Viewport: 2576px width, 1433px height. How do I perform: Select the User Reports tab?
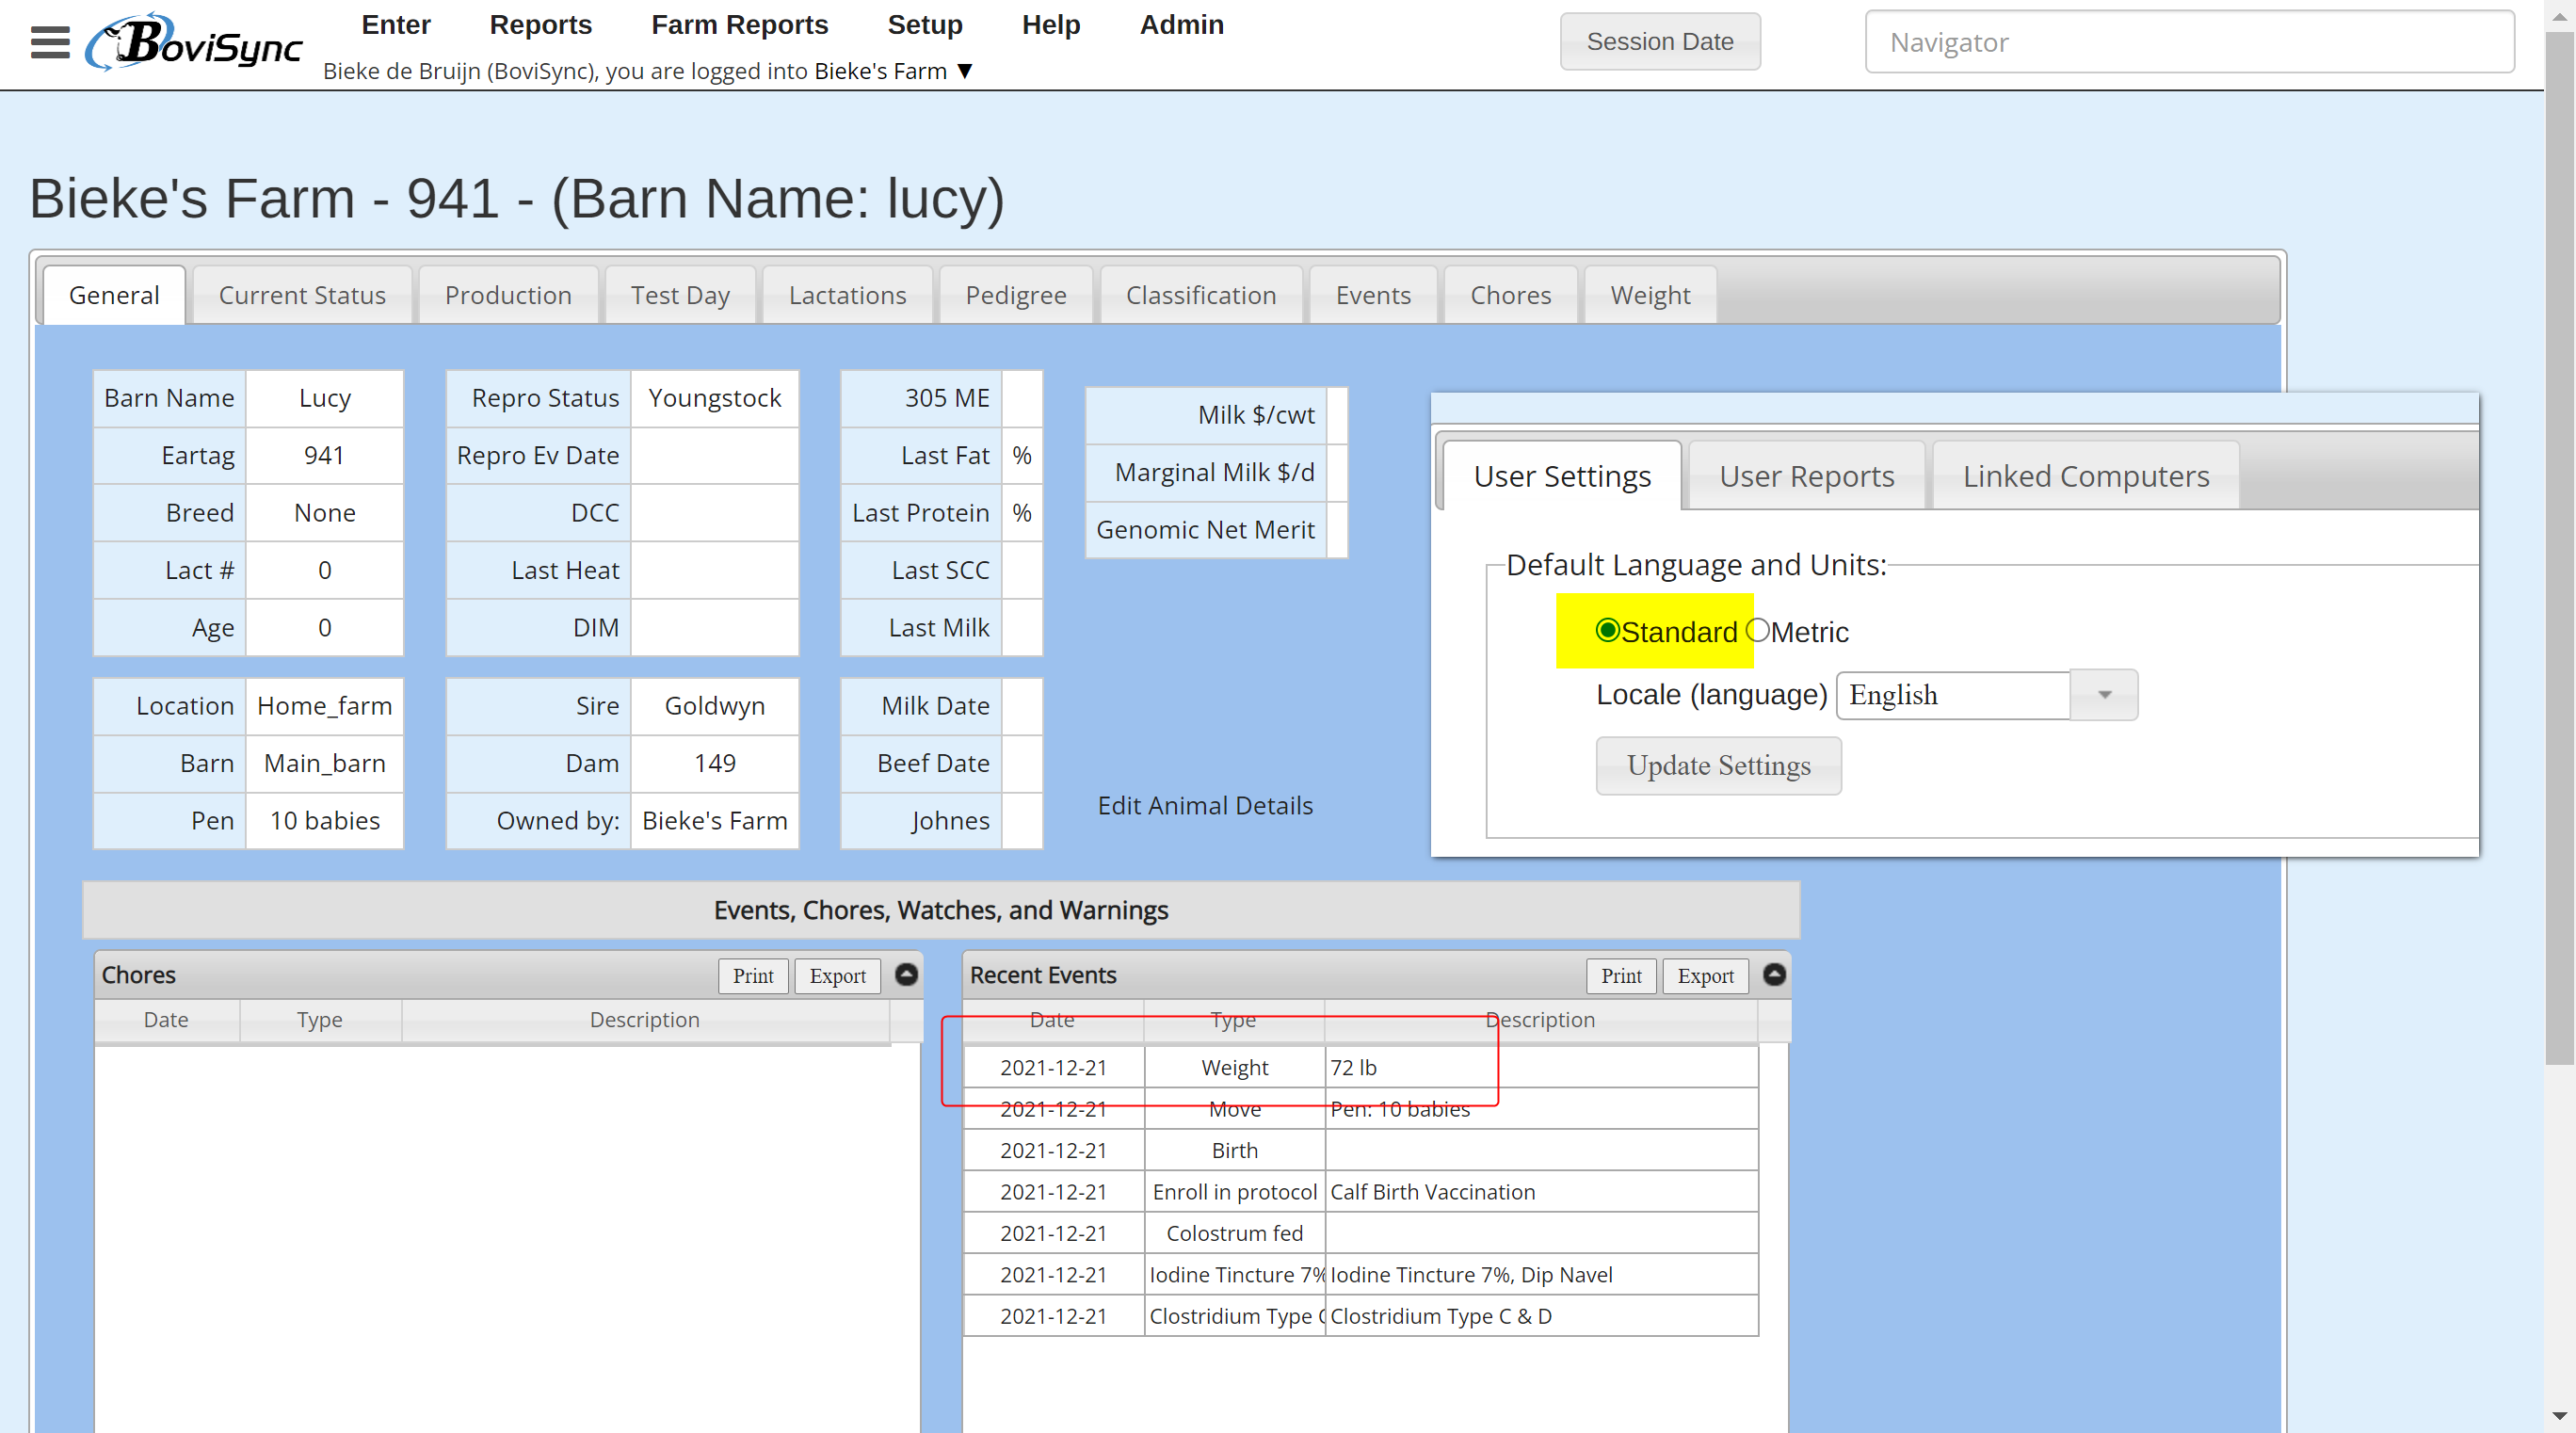(x=1806, y=476)
